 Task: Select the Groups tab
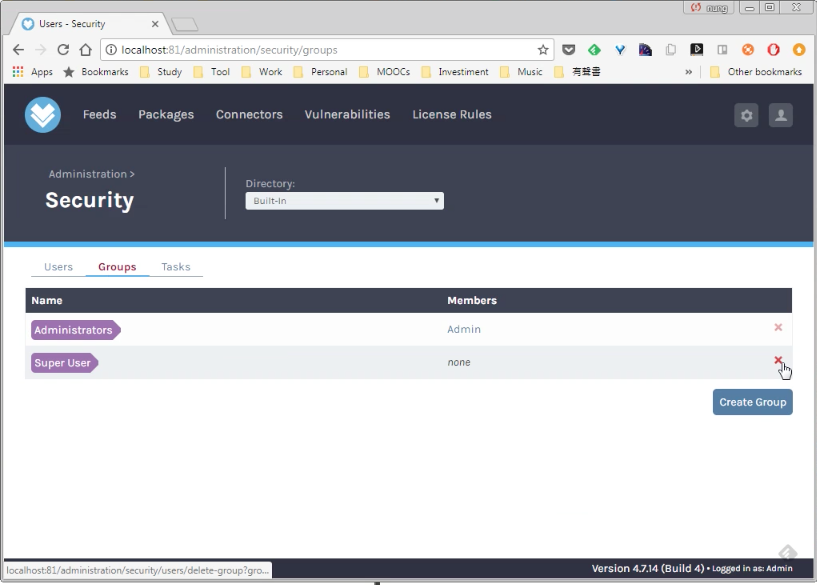[x=117, y=267]
